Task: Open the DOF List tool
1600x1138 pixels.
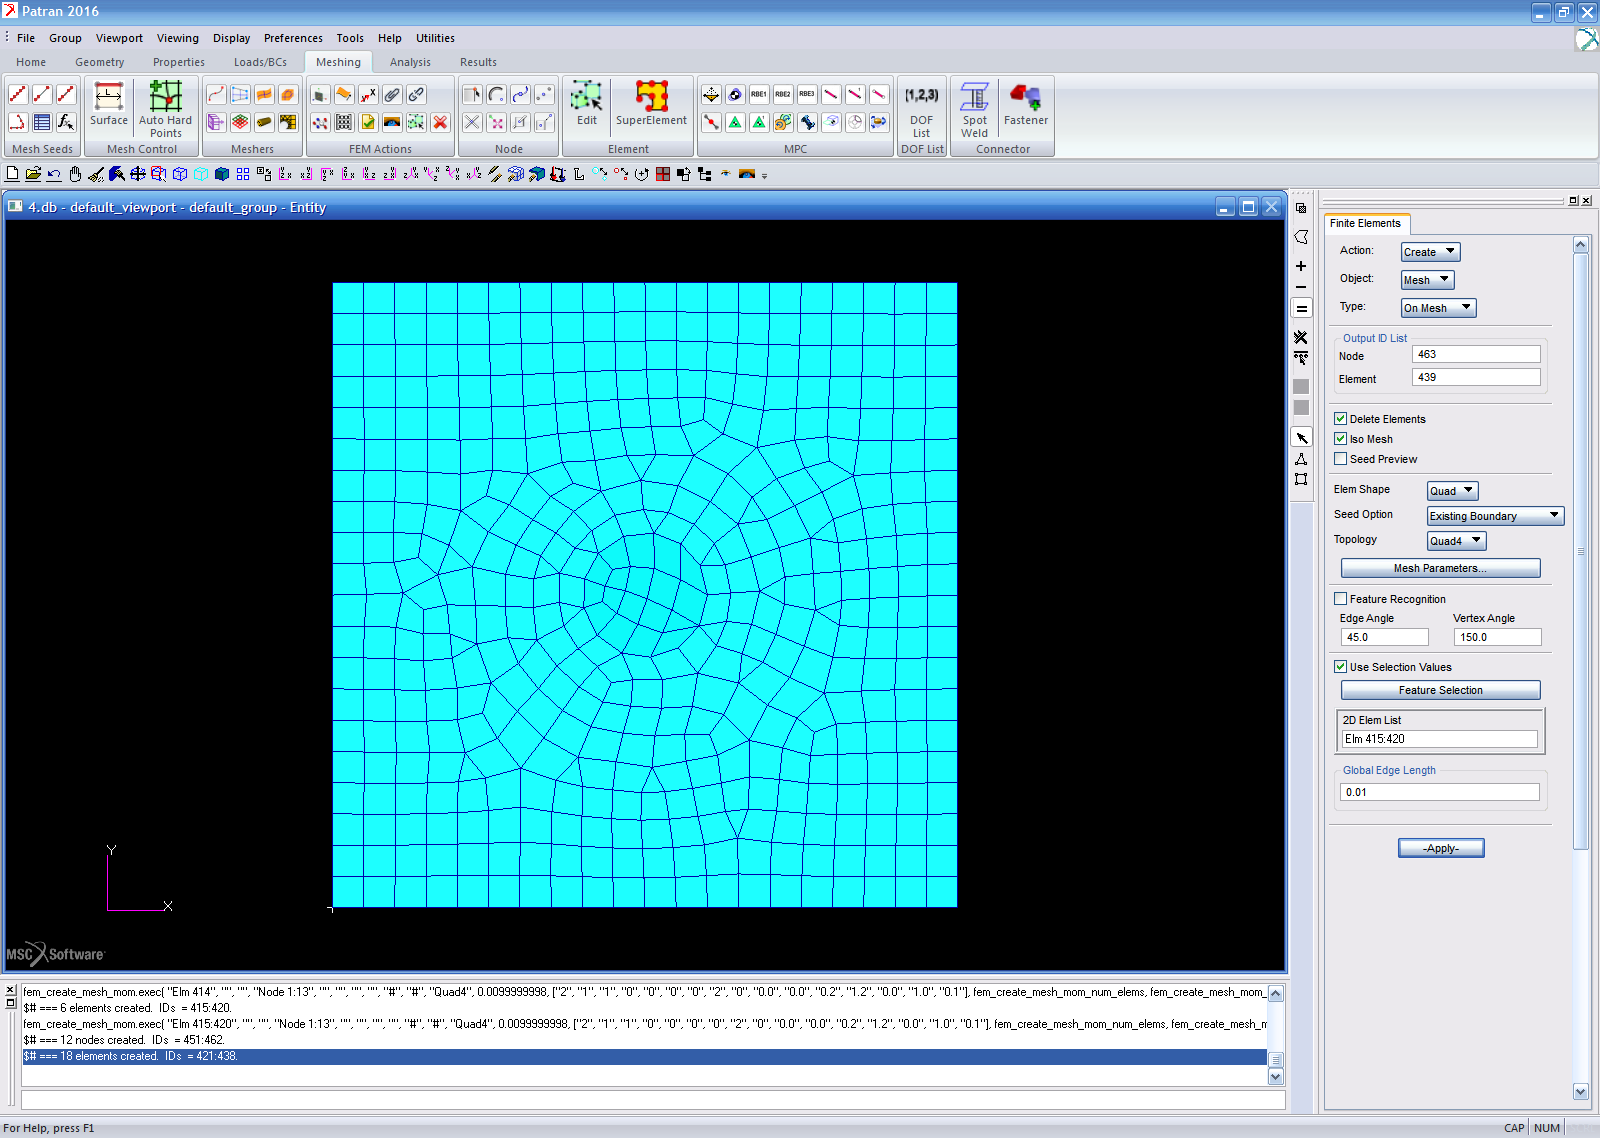Action: tap(921, 111)
